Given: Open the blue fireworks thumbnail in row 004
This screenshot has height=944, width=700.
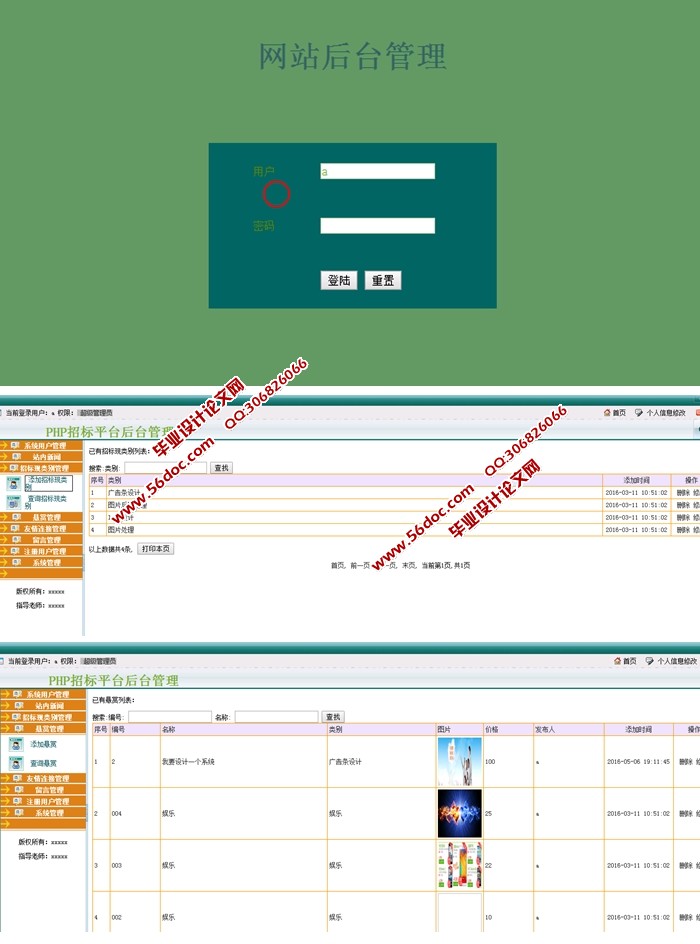Looking at the screenshot, I should point(459,814).
